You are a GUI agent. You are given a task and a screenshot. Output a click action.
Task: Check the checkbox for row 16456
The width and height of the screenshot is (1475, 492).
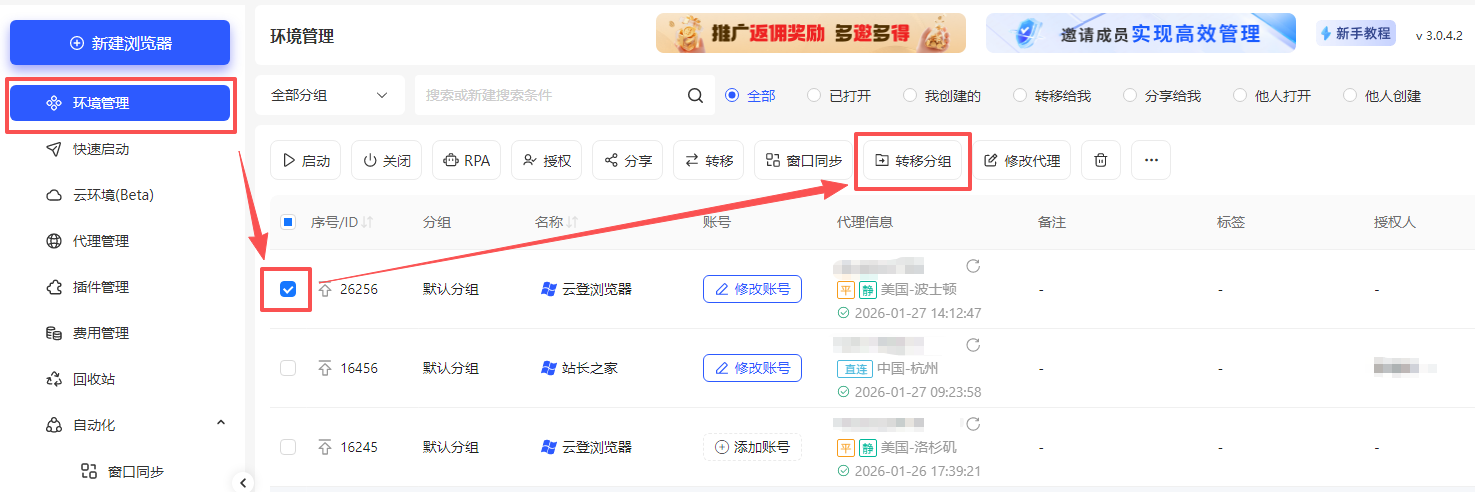click(x=288, y=368)
